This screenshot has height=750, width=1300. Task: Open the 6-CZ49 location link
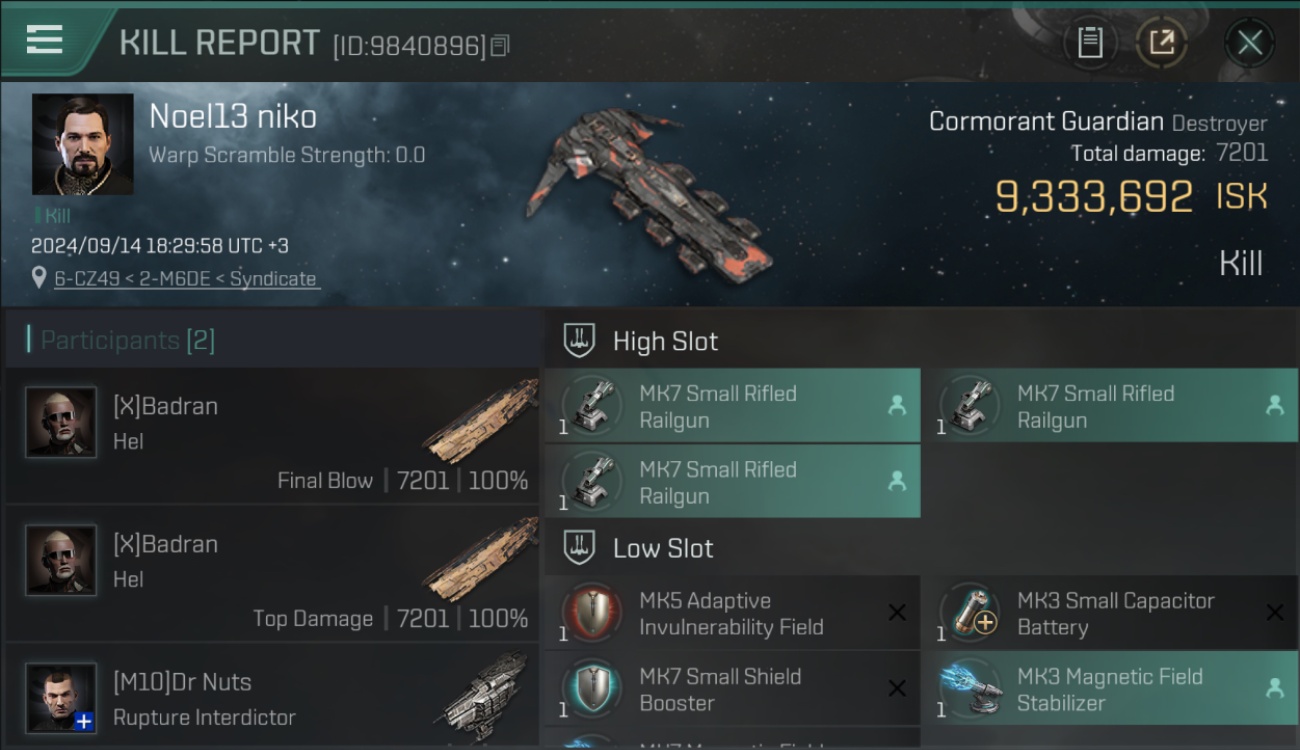tap(185, 279)
